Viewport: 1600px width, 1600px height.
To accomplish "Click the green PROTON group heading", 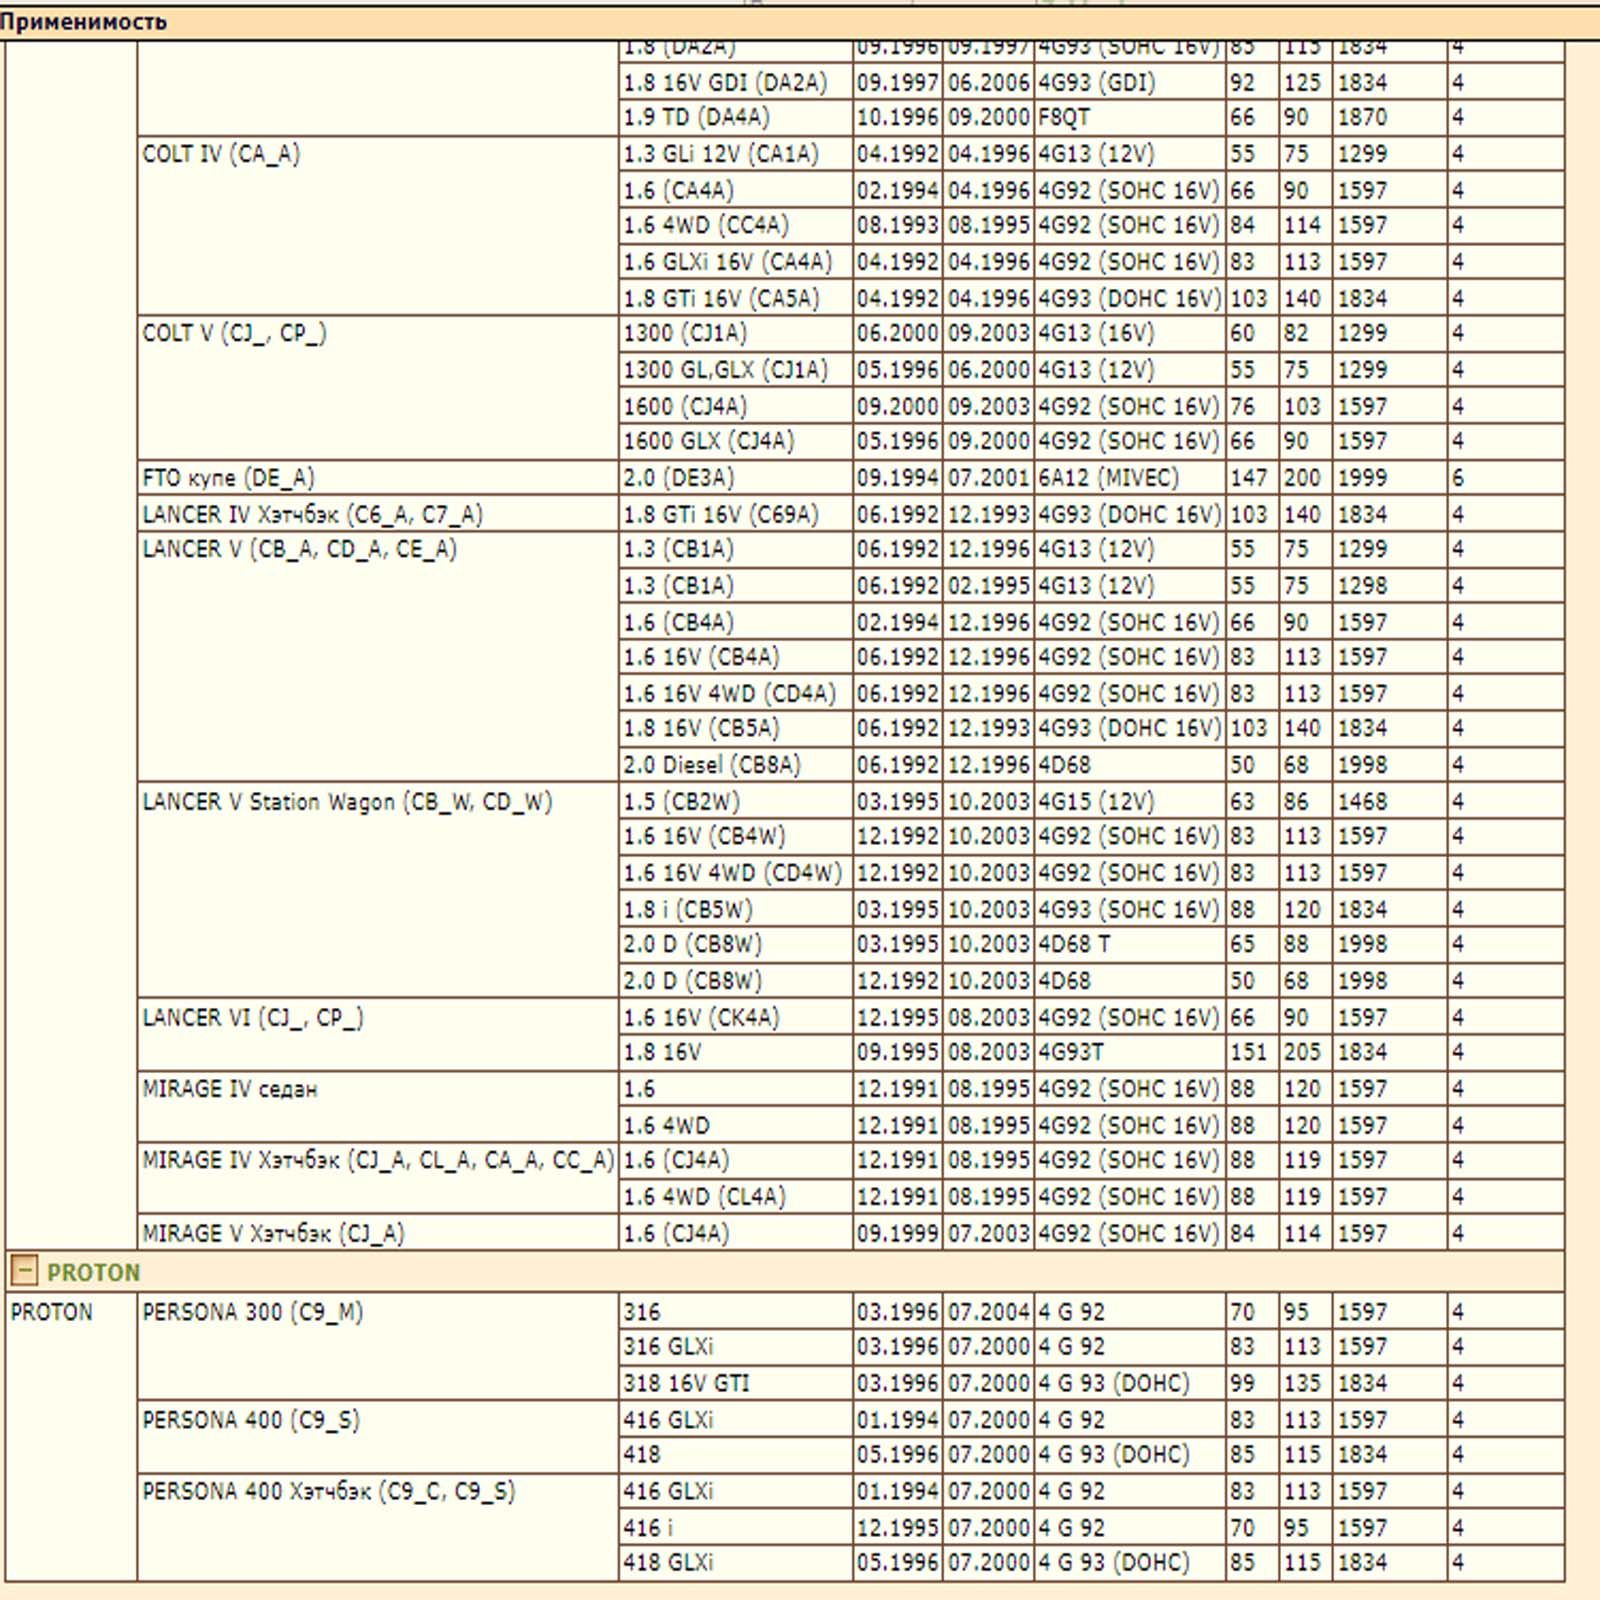I will click(x=93, y=1272).
